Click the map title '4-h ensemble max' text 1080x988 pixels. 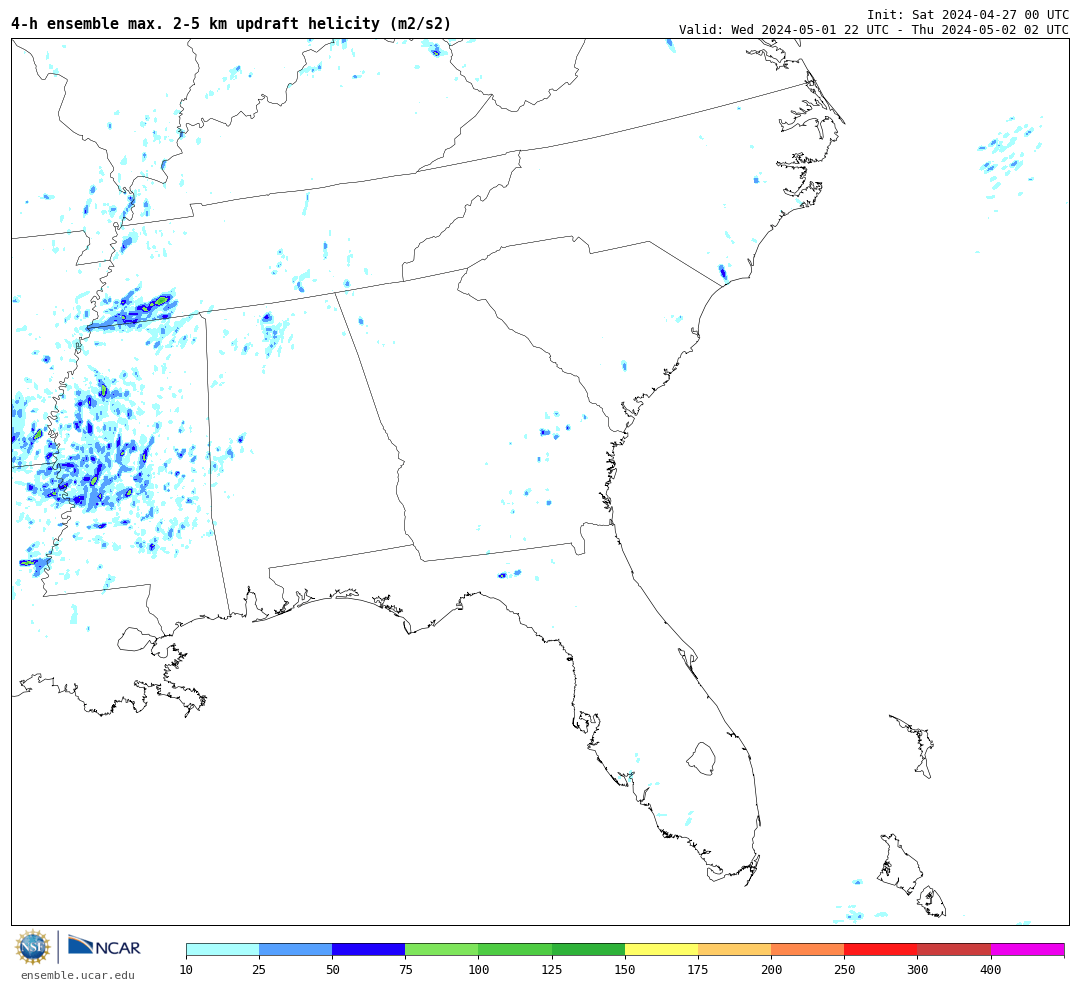coord(231,23)
